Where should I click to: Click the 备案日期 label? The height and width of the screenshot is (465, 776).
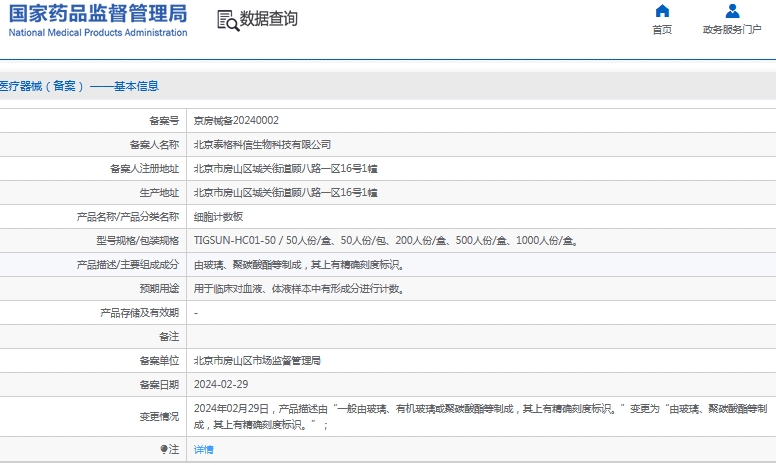pyautogui.click(x=159, y=384)
